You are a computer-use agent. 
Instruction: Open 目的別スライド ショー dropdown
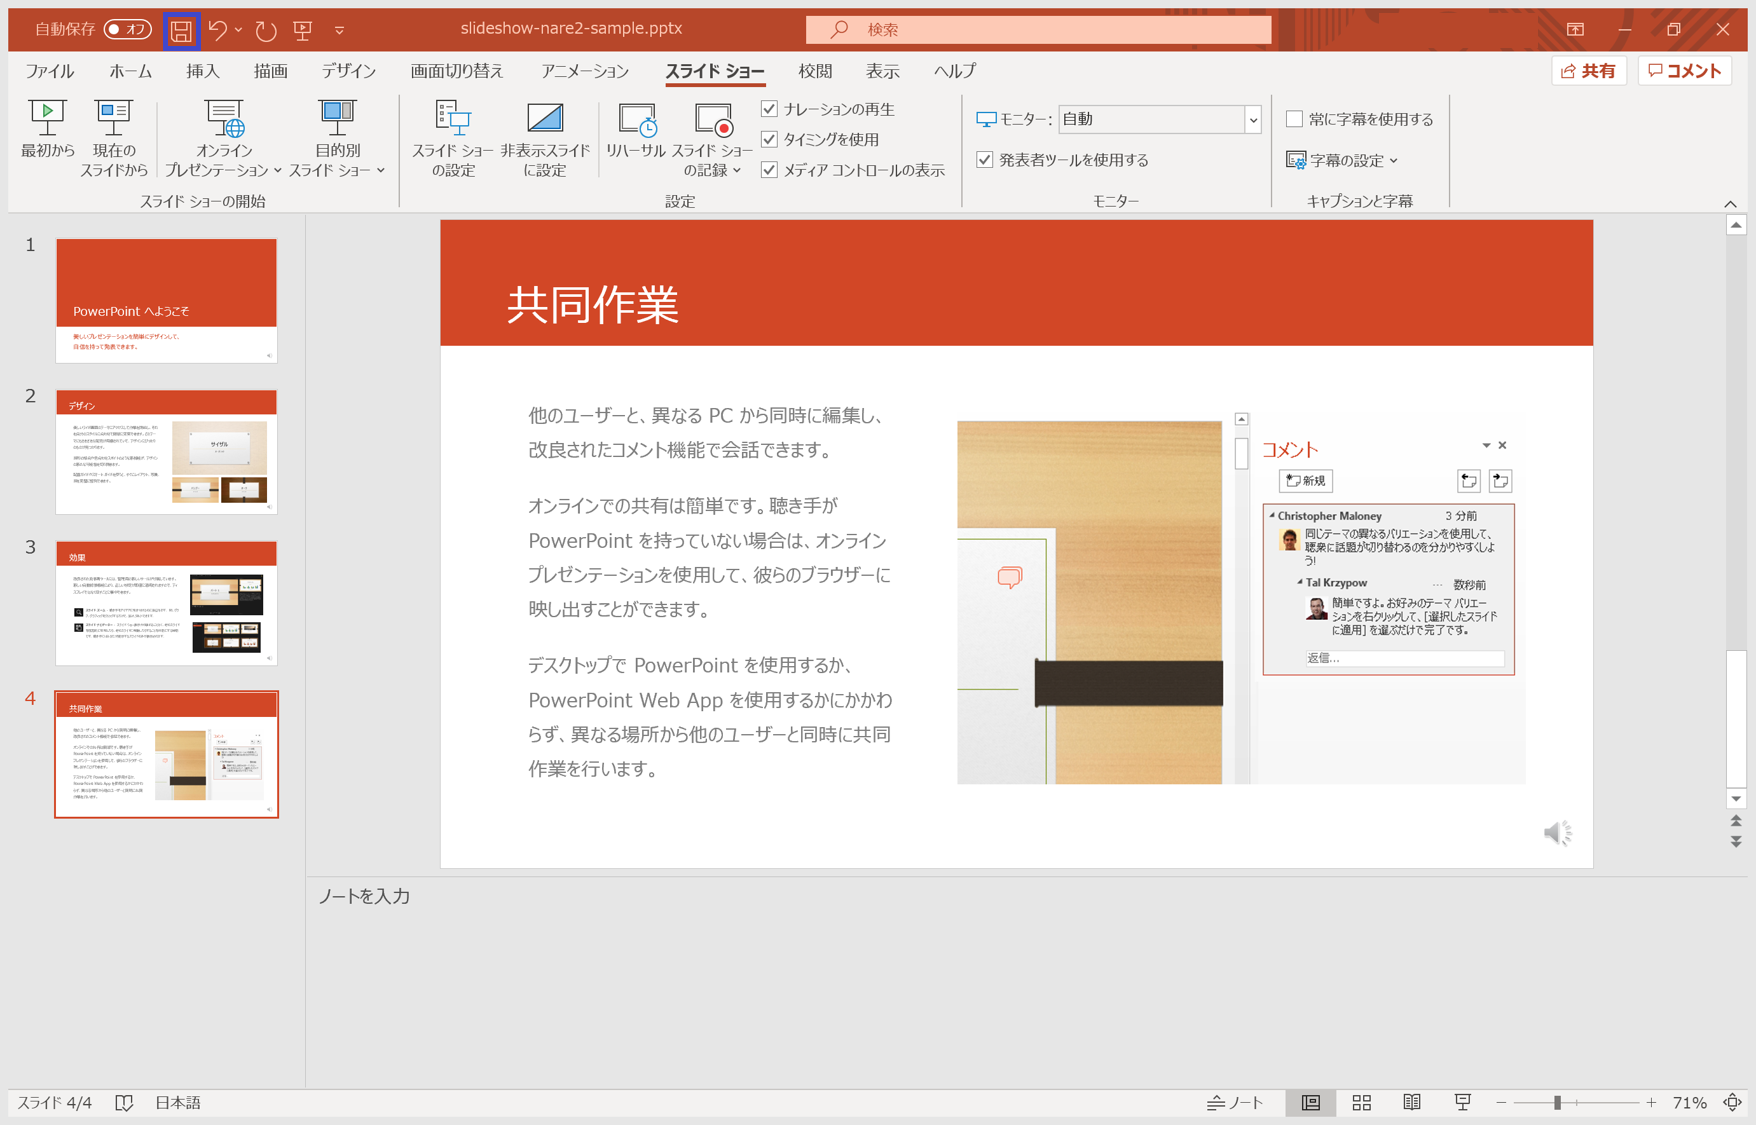point(337,139)
